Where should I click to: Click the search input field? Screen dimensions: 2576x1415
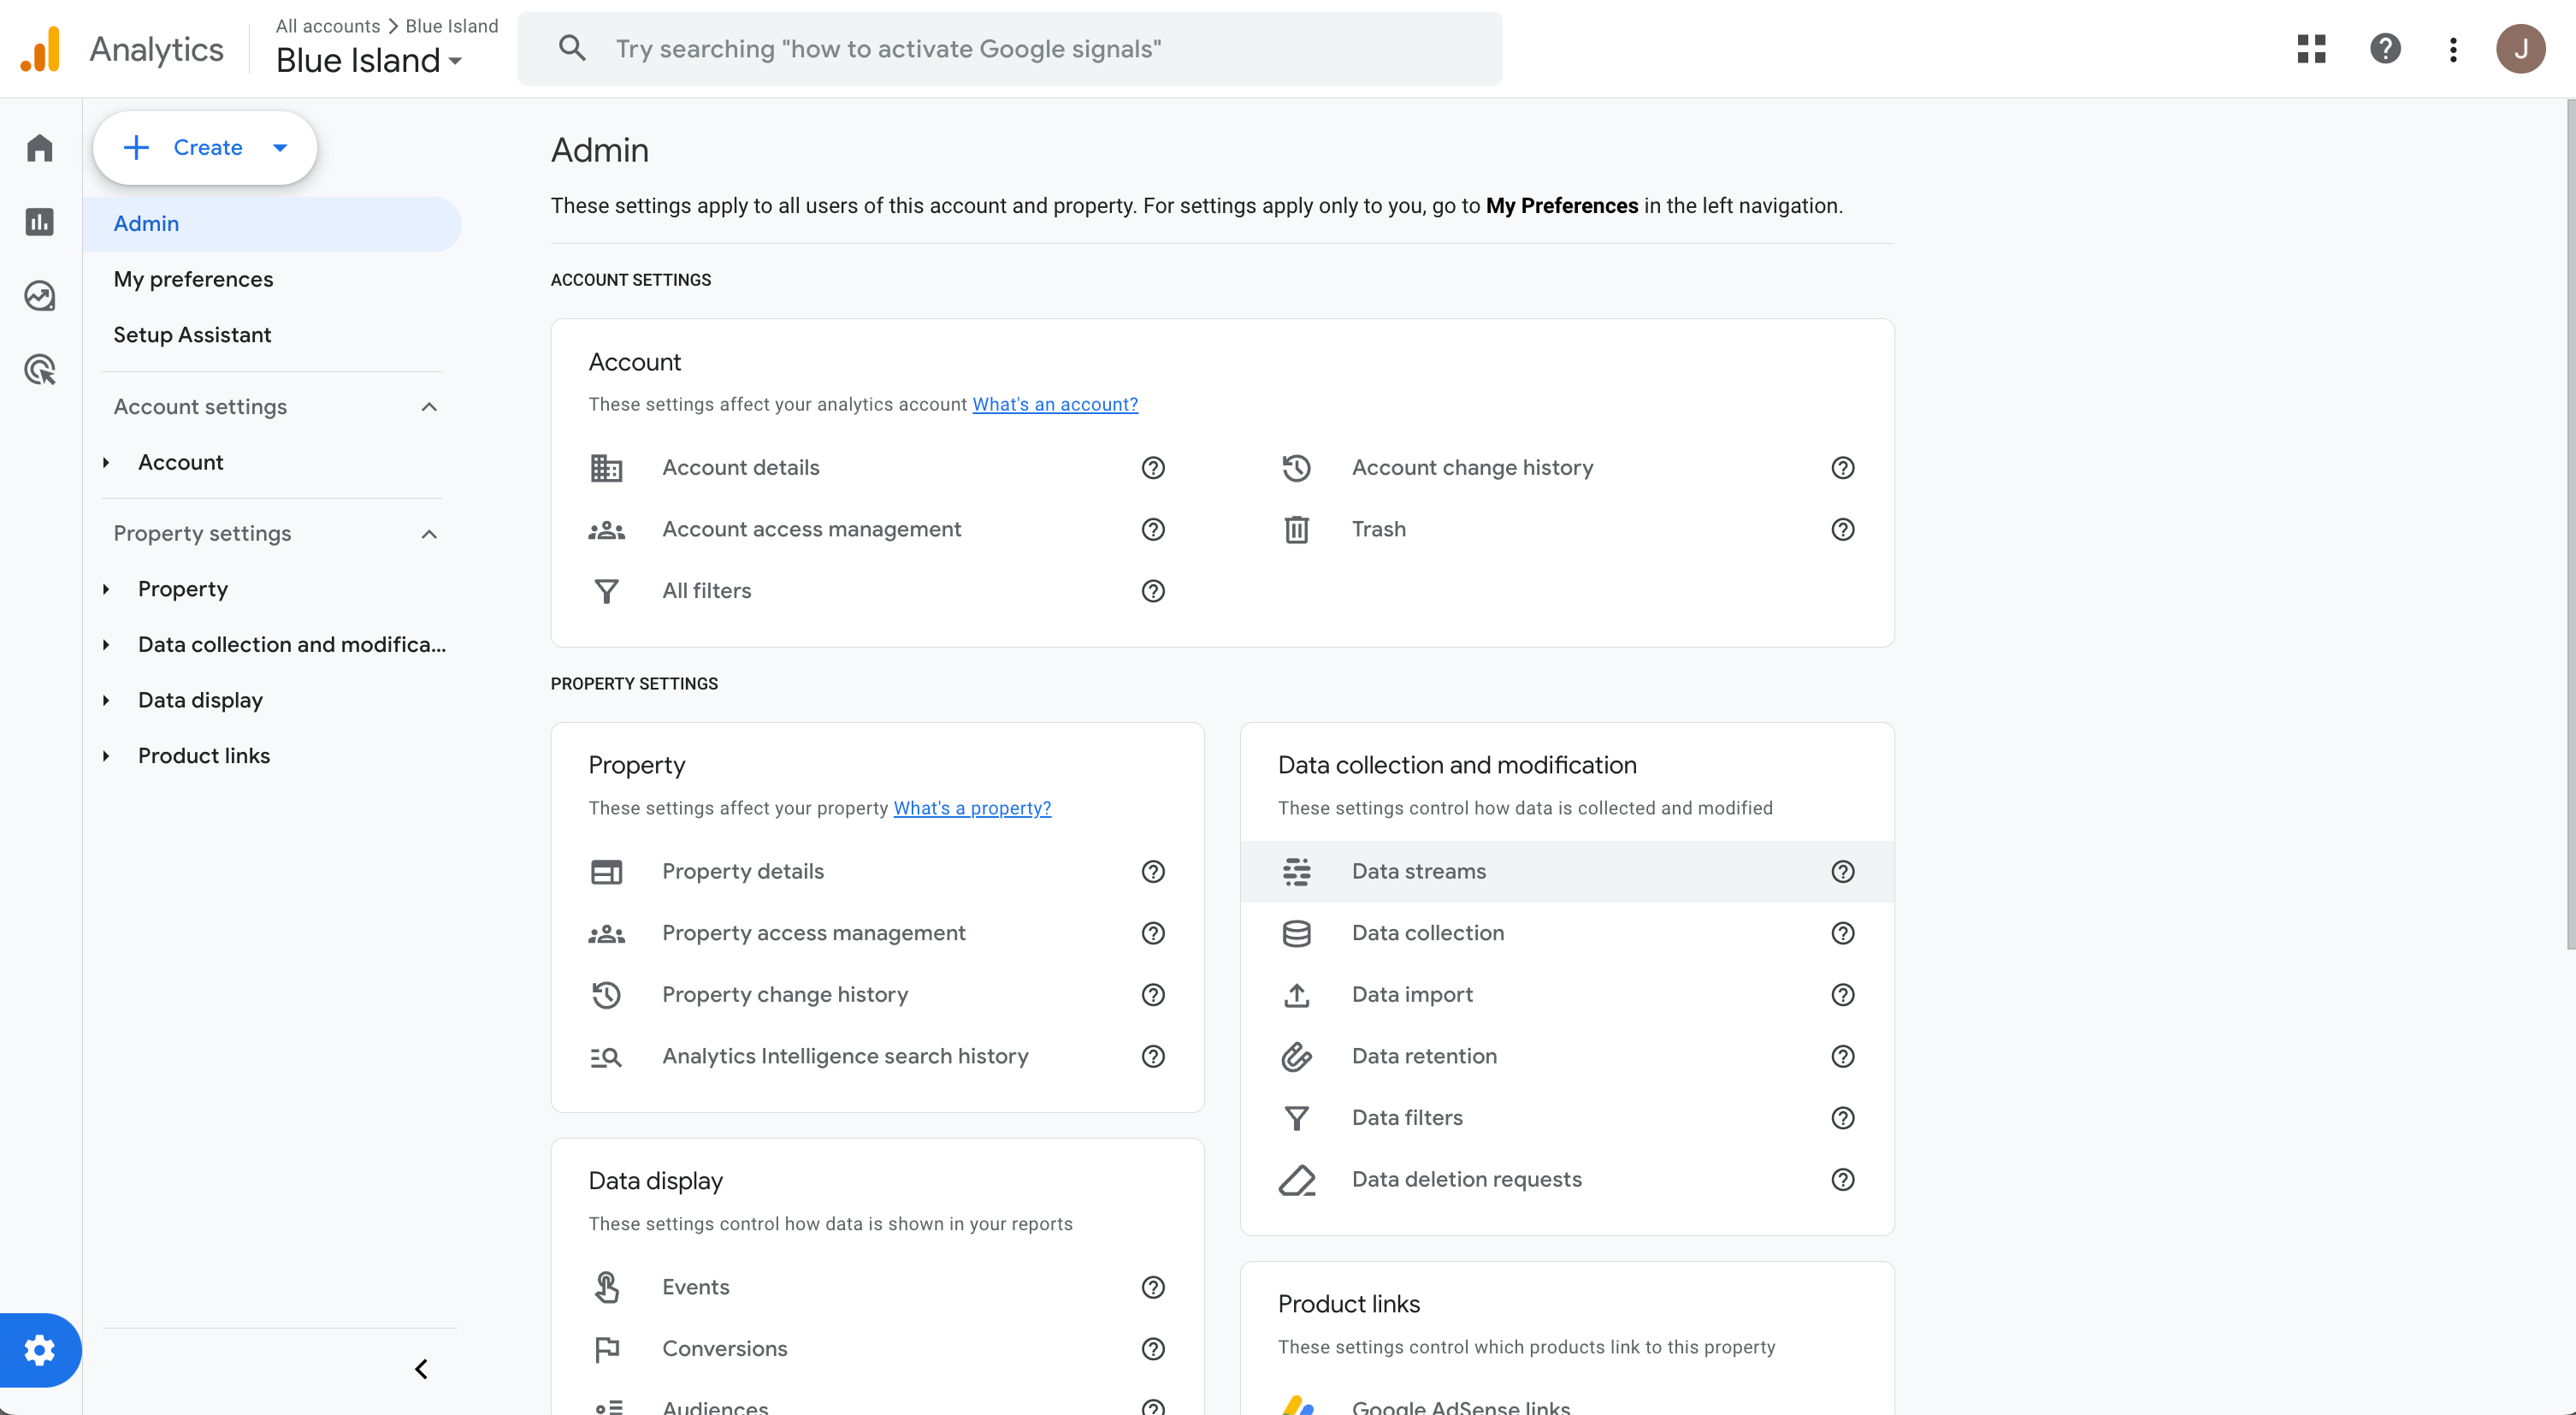[1010, 49]
